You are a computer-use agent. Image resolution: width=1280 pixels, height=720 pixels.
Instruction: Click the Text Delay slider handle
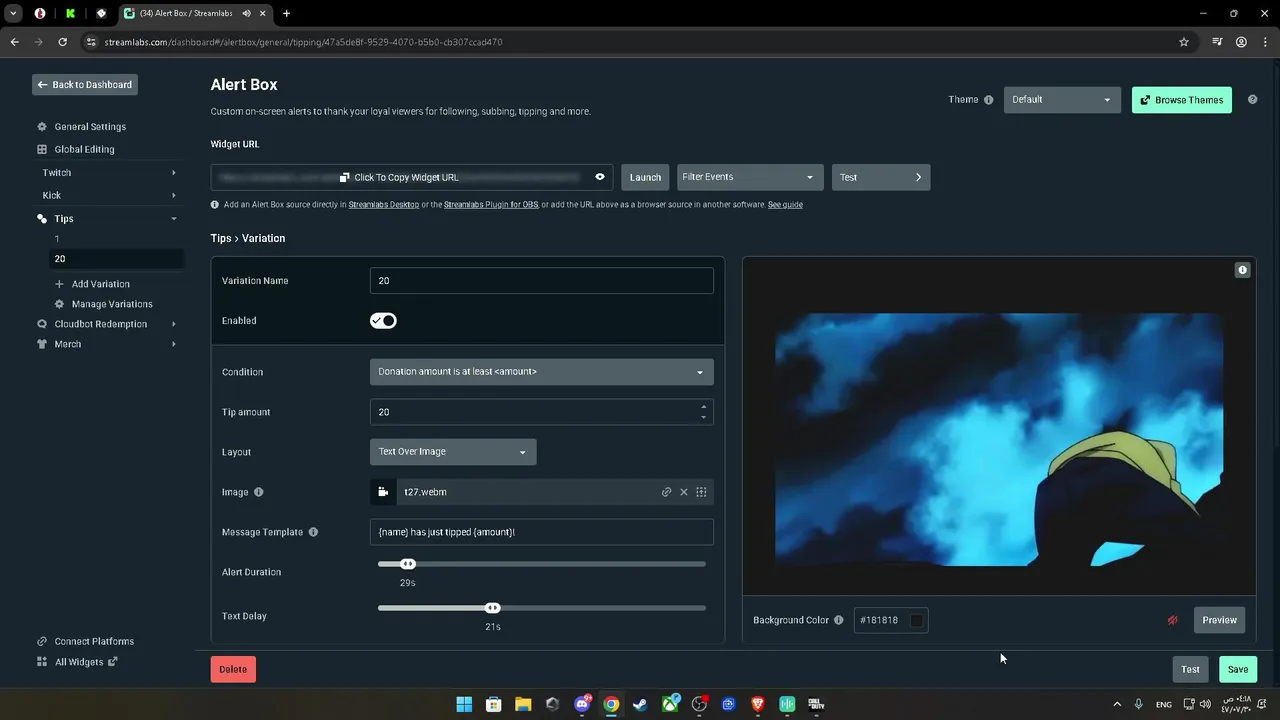pos(492,608)
